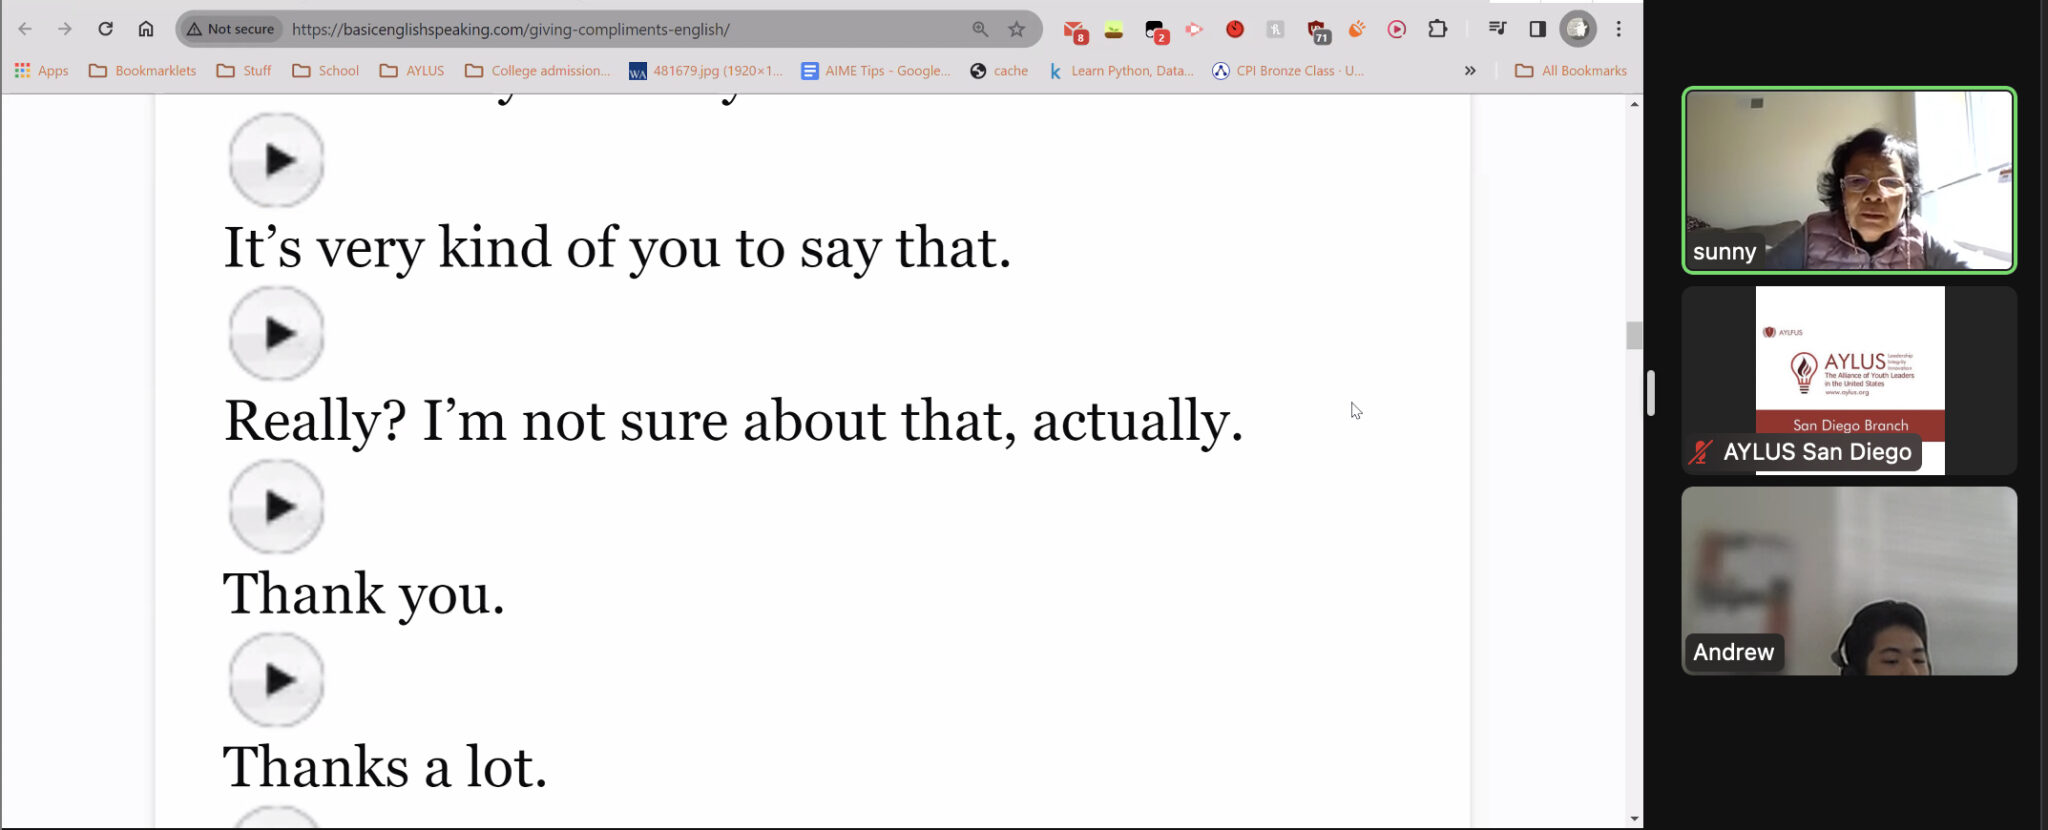Open the All Bookmarks folder
Screen dimensions: 2048x830
(1571, 70)
